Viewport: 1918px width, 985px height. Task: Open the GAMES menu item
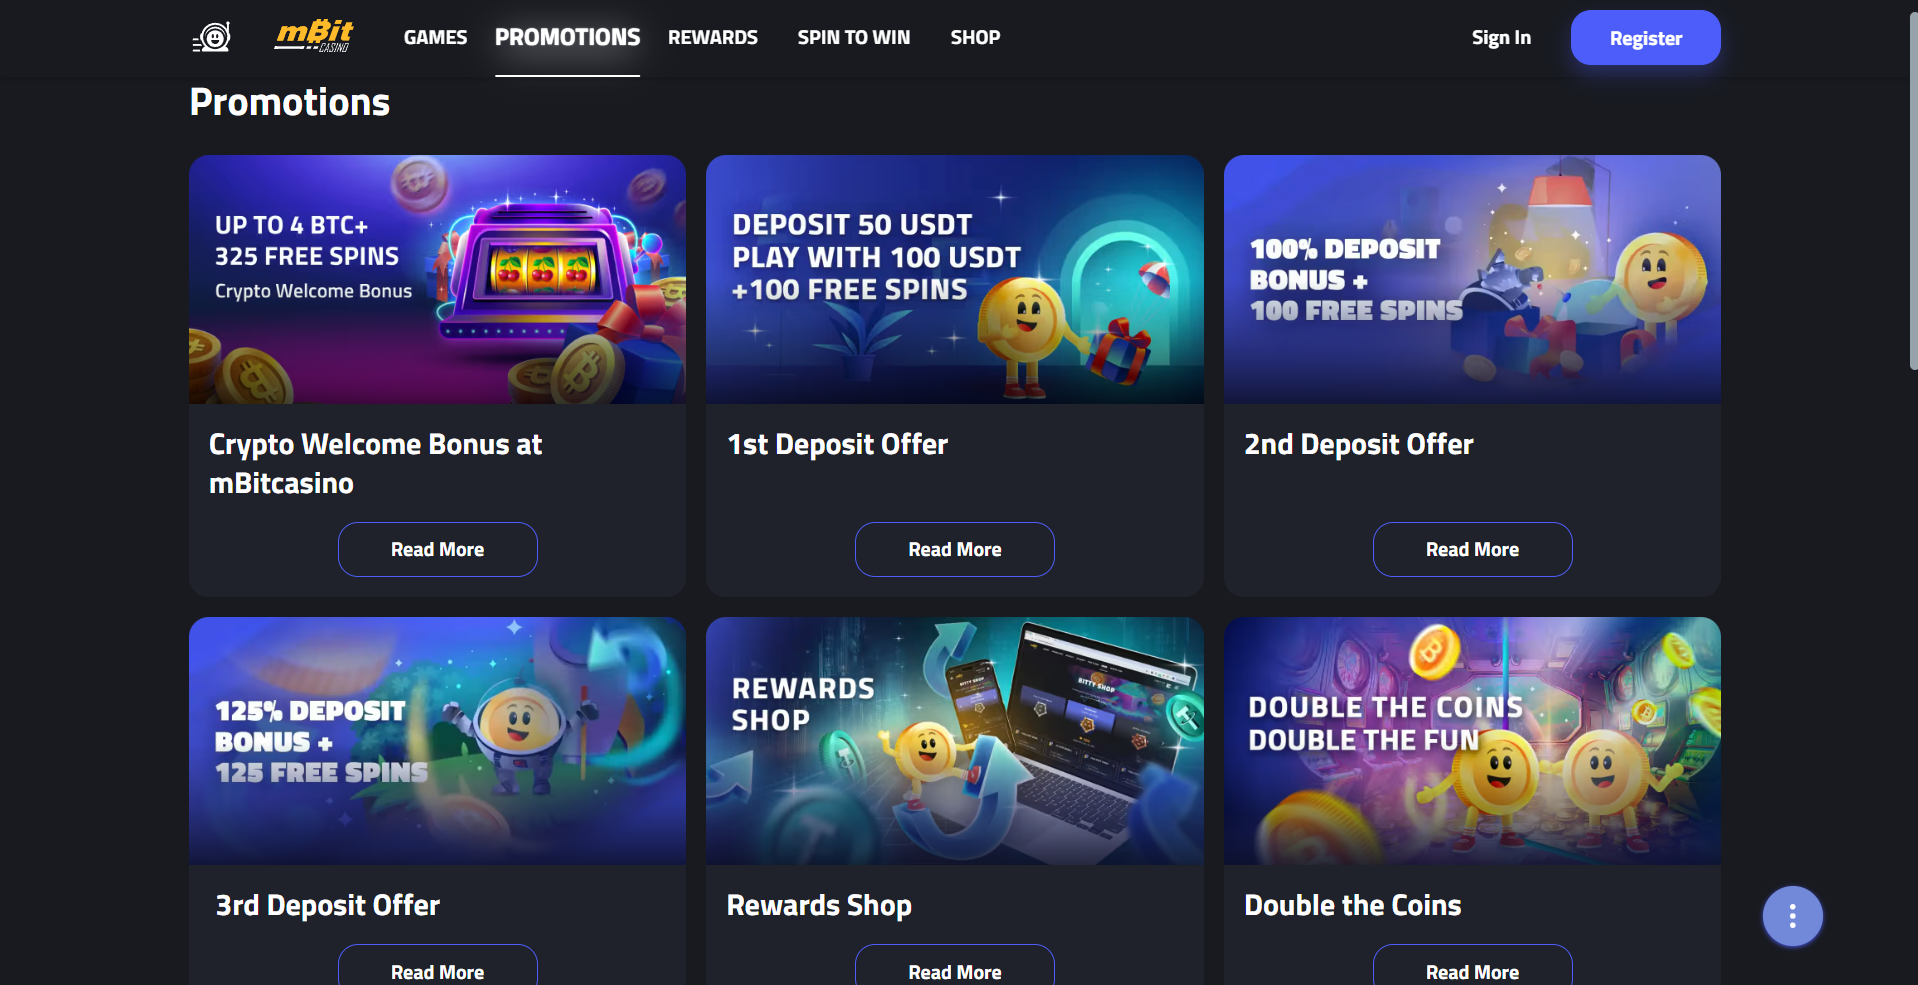pos(435,38)
